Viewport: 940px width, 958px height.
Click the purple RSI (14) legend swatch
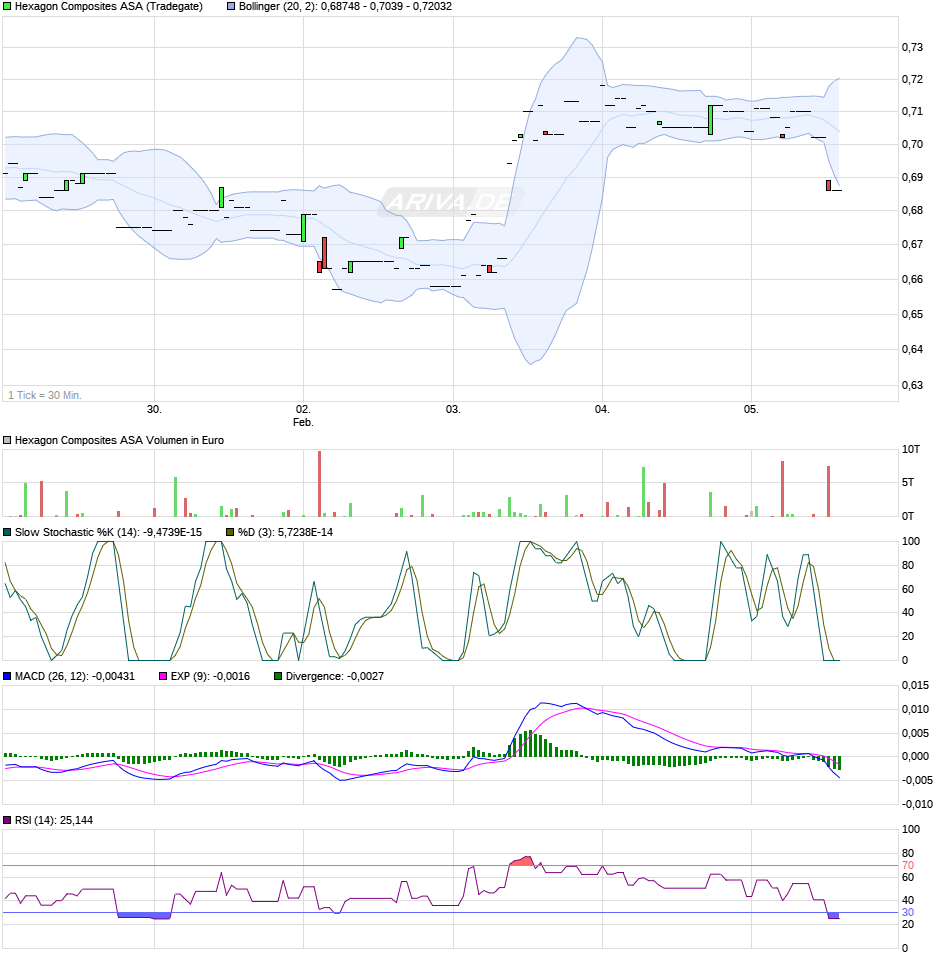click(x=7, y=821)
